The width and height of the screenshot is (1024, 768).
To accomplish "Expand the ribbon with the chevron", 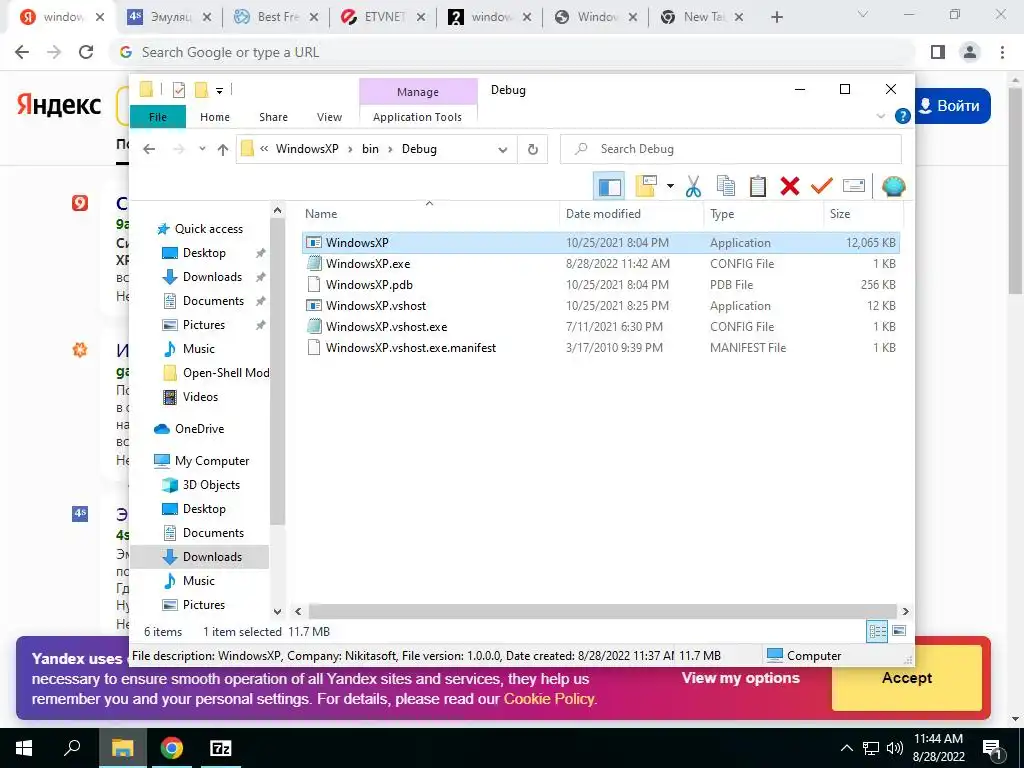I will click(880, 116).
